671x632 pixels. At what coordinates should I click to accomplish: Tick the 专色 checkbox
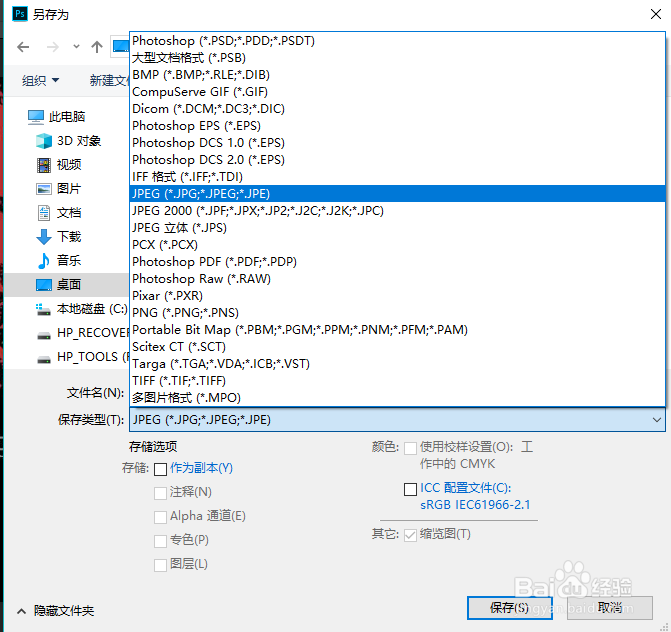[x=160, y=541]
